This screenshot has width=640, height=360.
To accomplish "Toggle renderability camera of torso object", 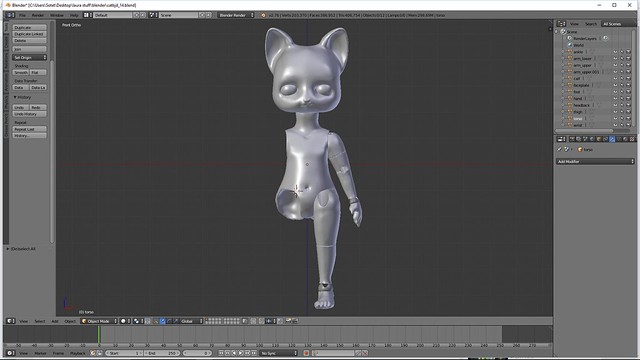I will click(629, 119).
